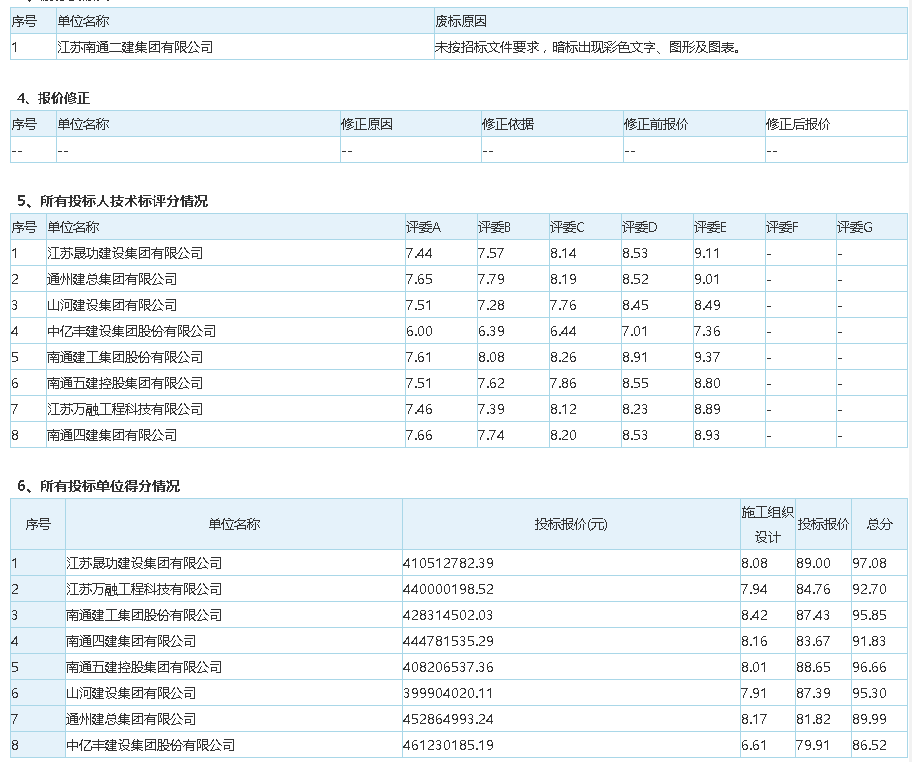Click the bid price 410512782.39
This screenshot has height=762, width=912.
click(x=448, y=563)
